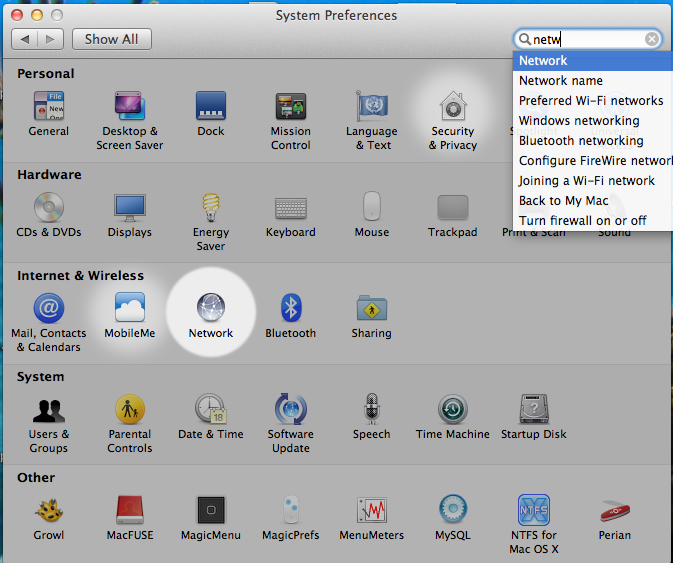Click the magnifying glass search icon

524,39
